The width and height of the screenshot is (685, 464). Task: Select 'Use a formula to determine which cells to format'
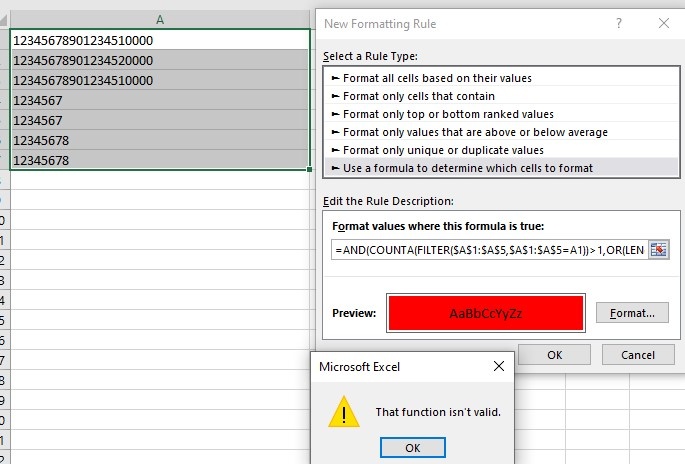502,168
